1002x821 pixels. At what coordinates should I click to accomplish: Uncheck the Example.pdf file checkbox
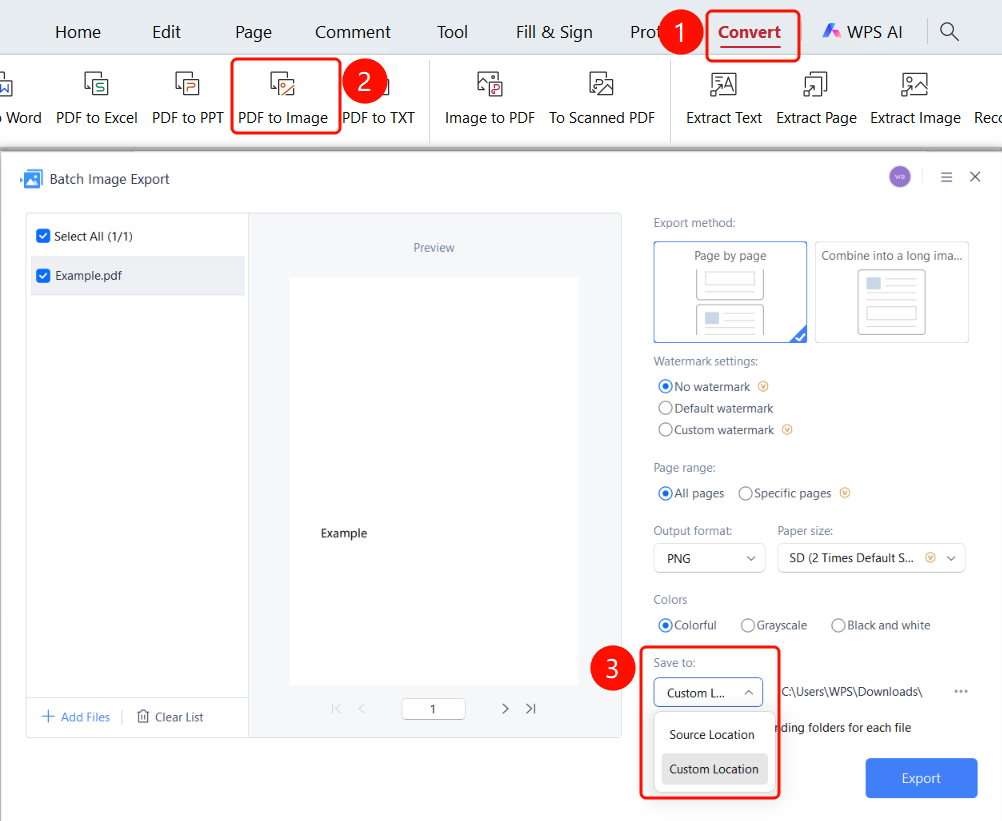pyautogui.click(x=43, y=275)
